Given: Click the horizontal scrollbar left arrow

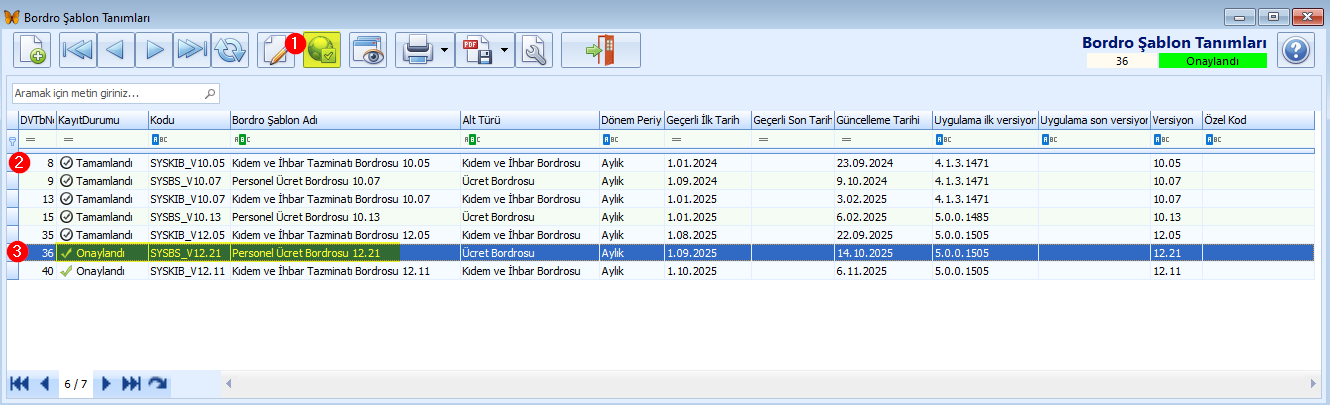Looking at the screenshot, I should (x=227, y=383).
